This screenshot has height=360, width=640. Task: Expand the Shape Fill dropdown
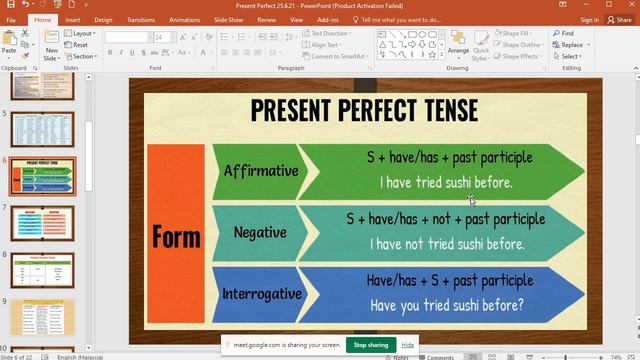(x=514, y=33)
